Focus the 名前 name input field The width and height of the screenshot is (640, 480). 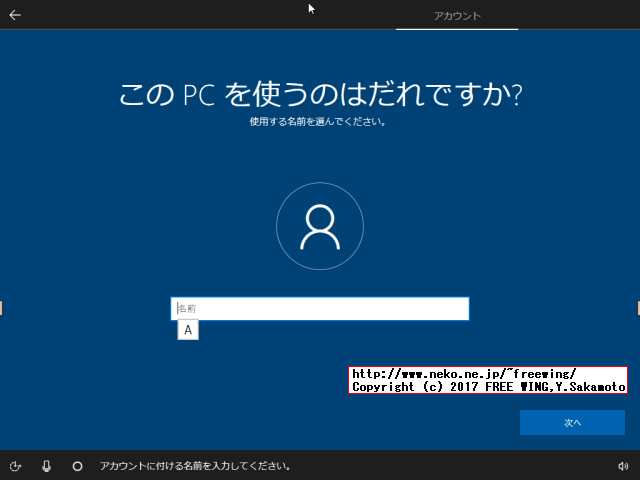click(x=320, y=309)
